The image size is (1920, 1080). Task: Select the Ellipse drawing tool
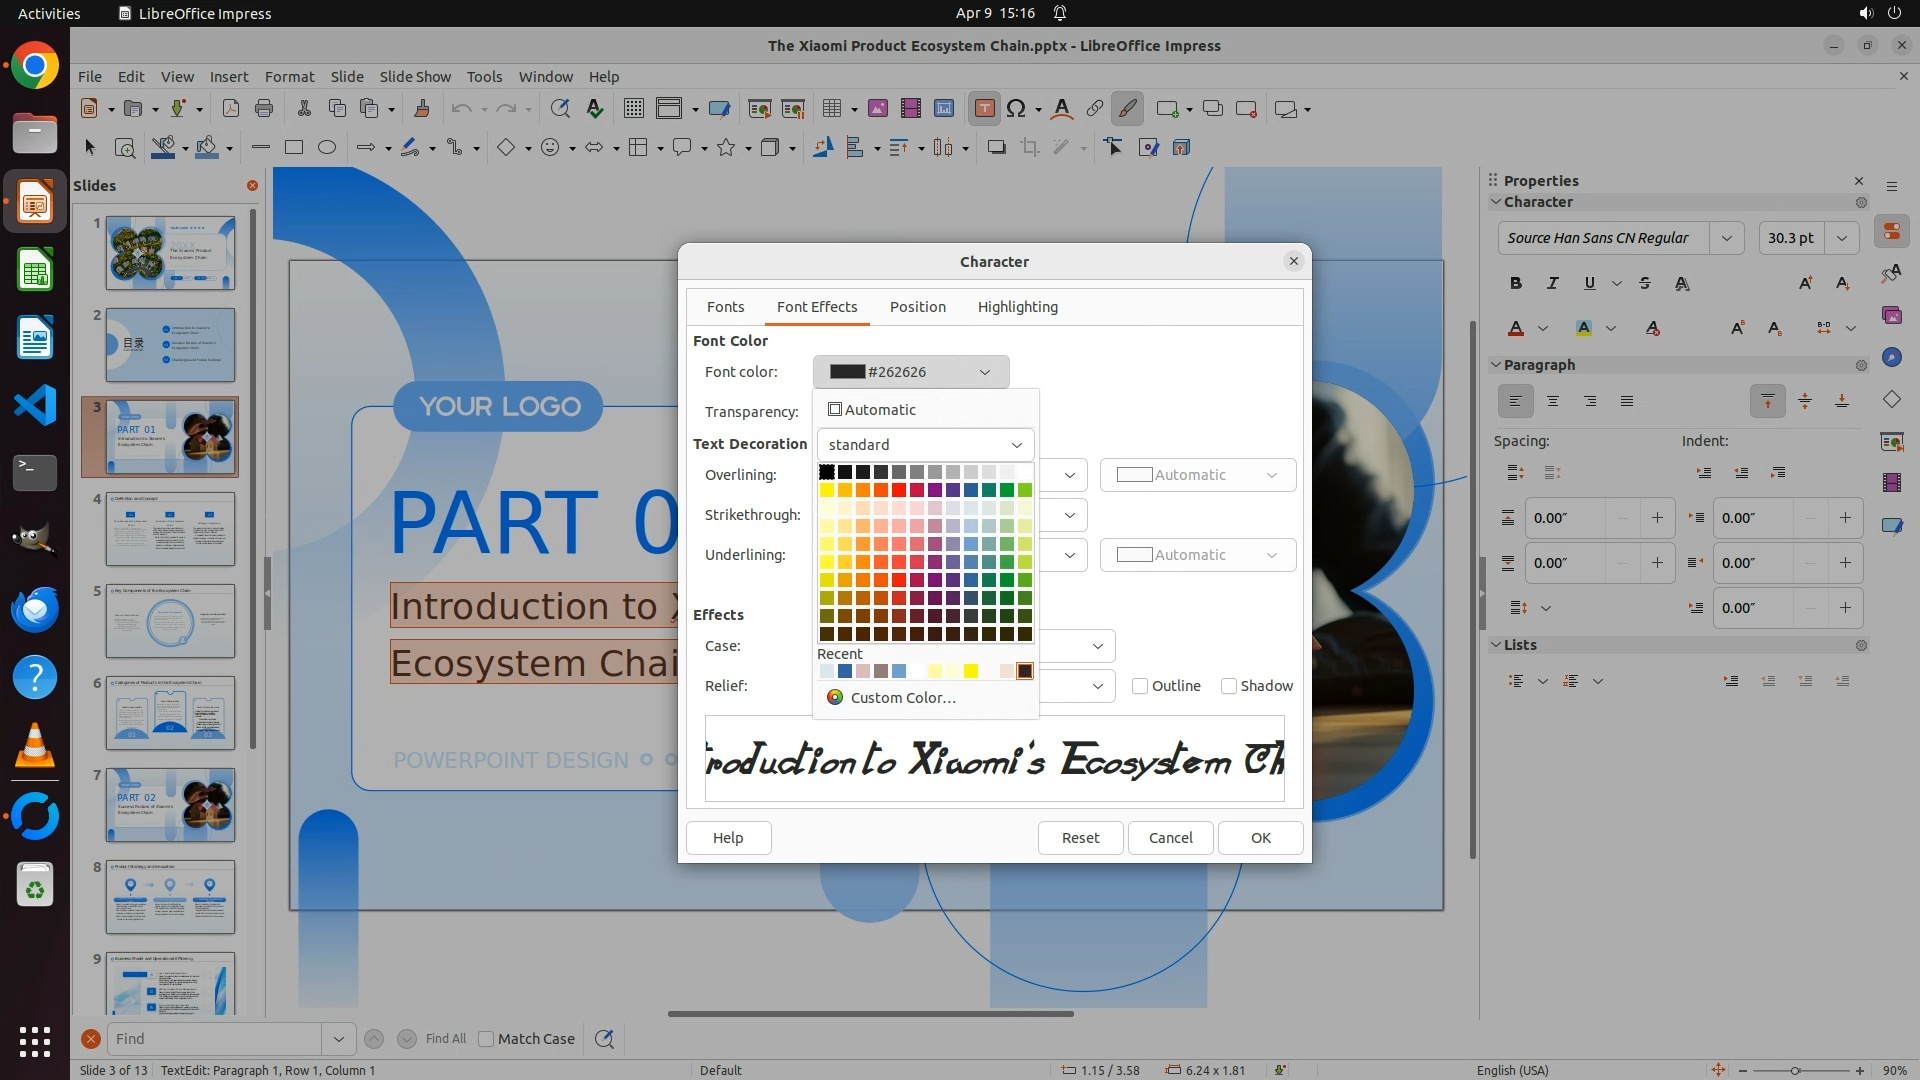point(326,147)
